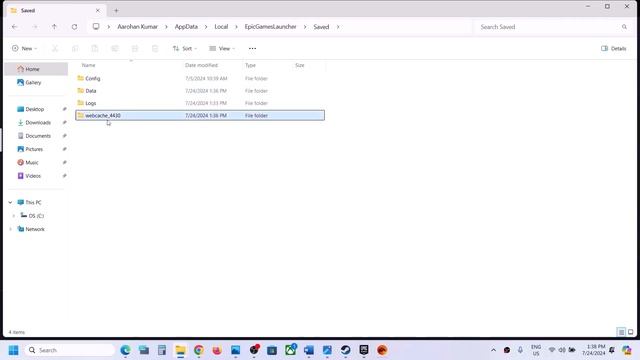Click the Paste toolbar icon
Image resolution: width=640 pixels, height=360 pixels.
coord(95,49)
